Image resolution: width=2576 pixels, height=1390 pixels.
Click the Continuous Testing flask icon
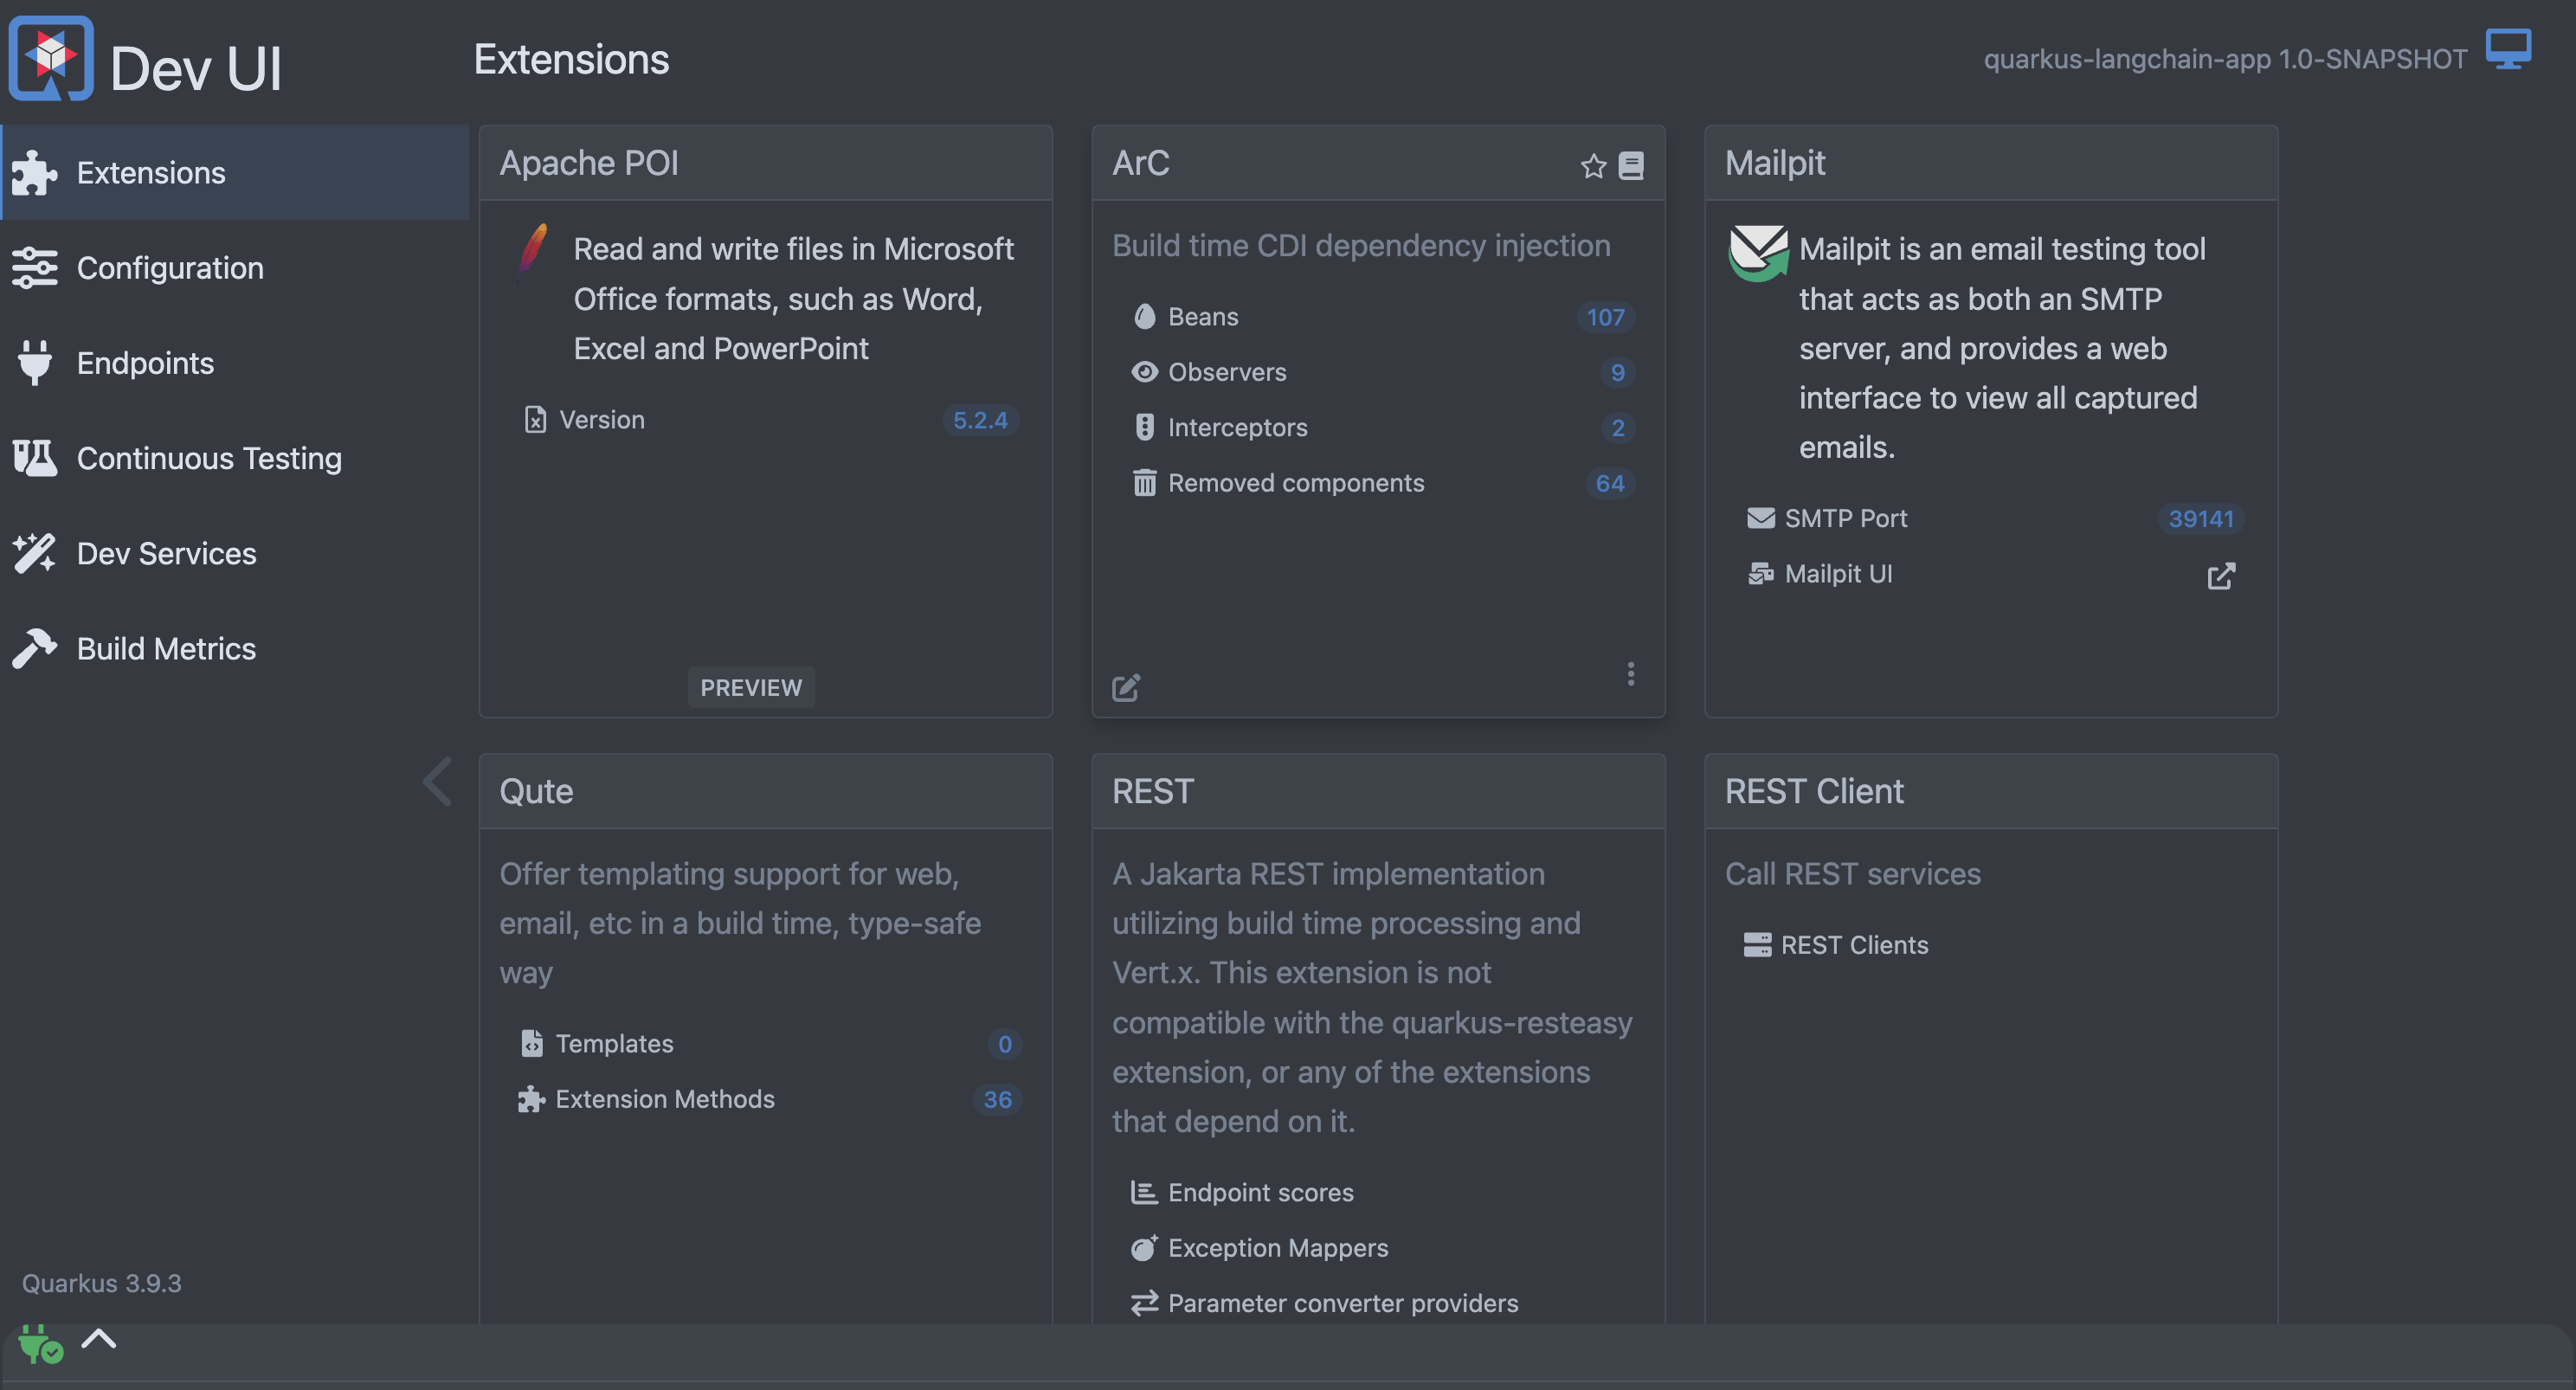pyautogui.click(x=35, y=458)
